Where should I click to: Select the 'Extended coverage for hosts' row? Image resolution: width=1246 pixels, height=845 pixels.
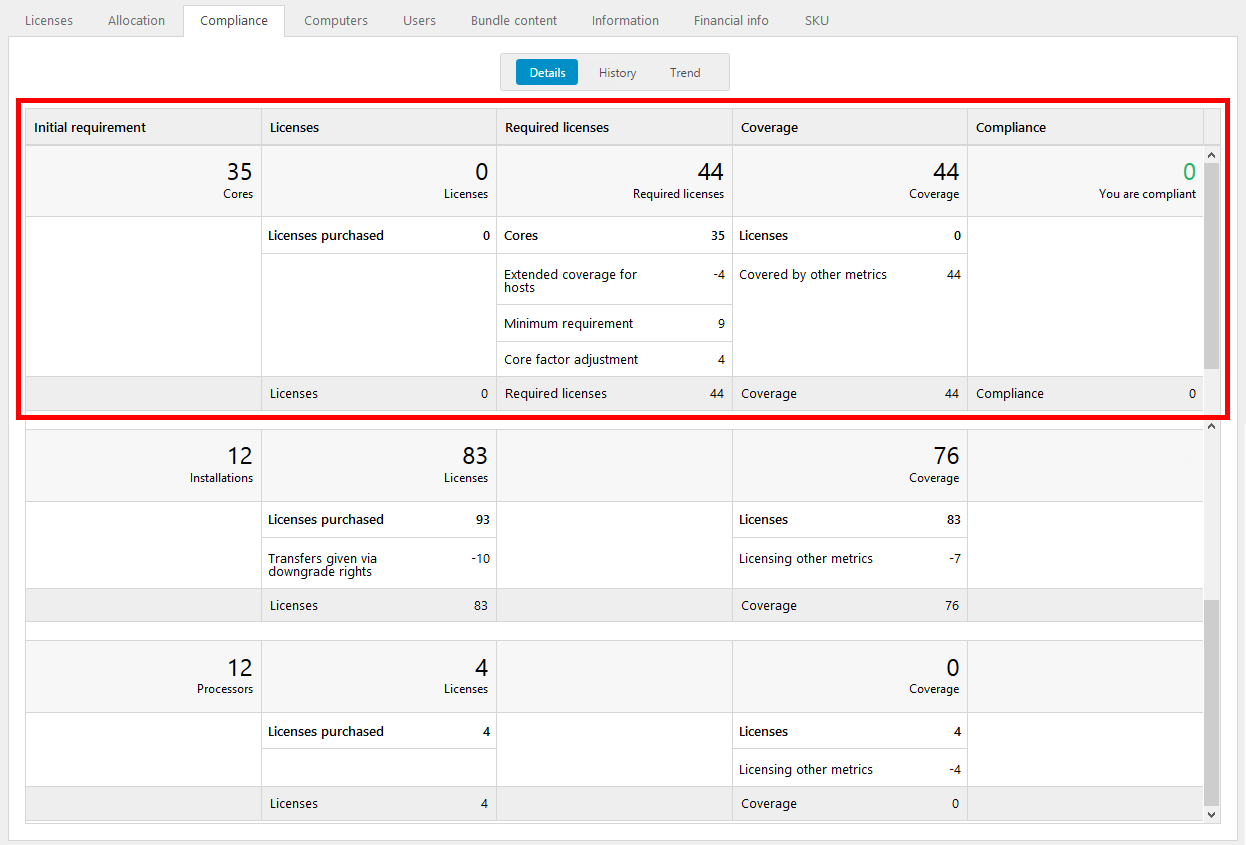tap(614, 280)
